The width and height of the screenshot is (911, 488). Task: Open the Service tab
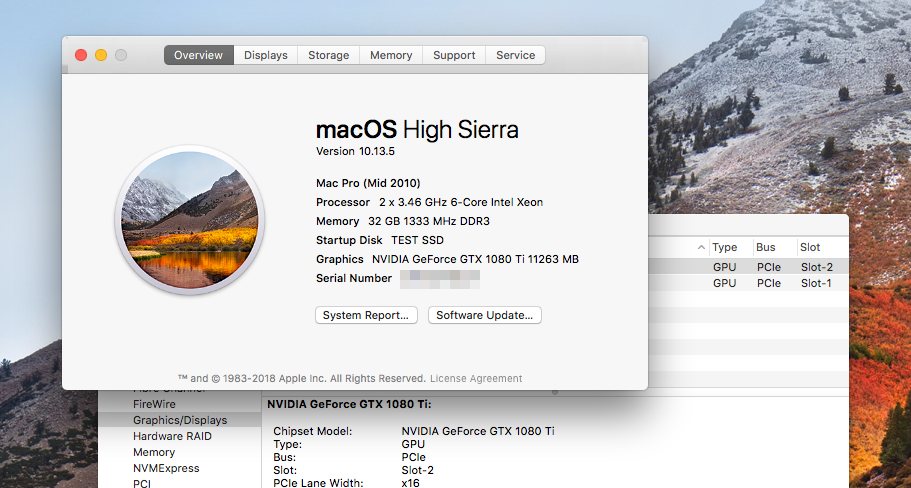(515, 55)
